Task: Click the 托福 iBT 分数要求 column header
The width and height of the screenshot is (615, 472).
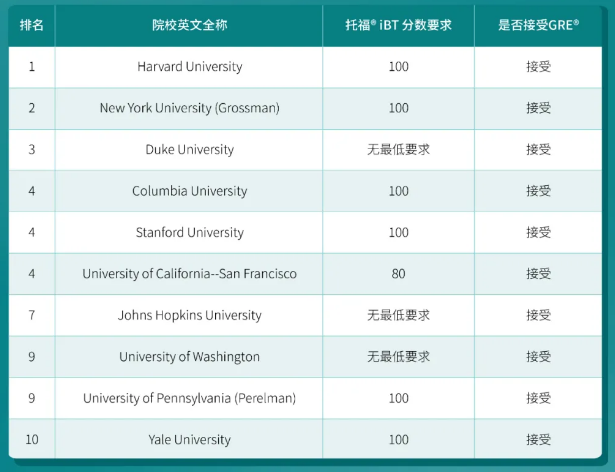Action: pos(398,26)
